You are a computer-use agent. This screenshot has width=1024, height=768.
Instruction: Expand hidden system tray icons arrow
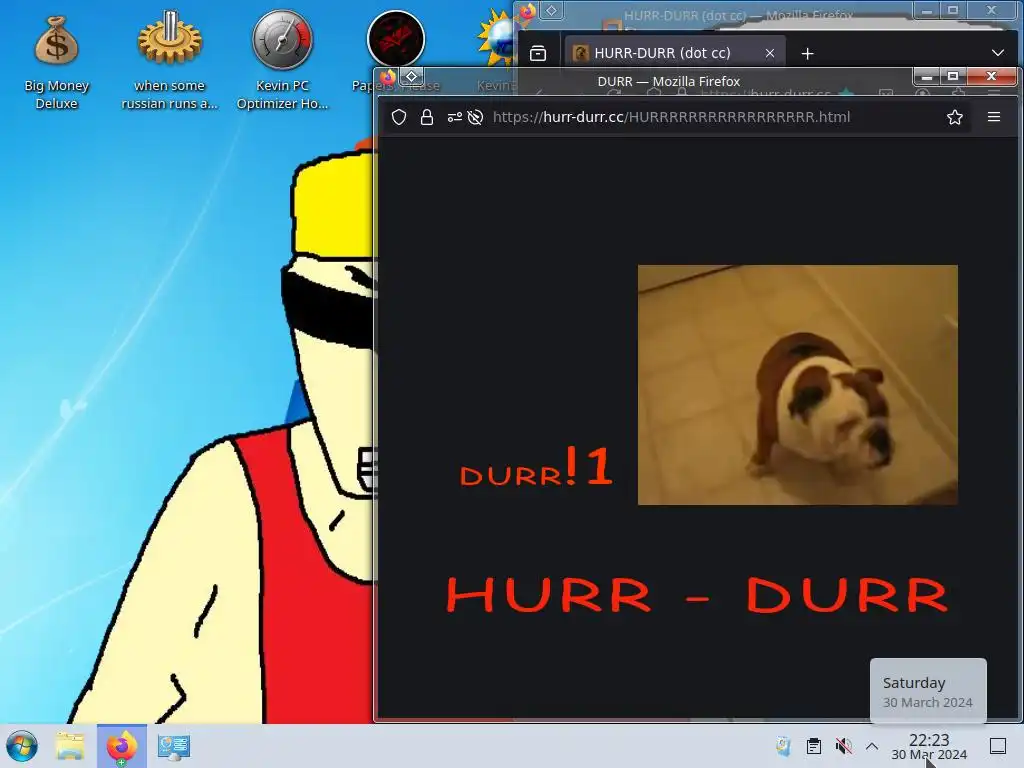(x=872, y=746)
